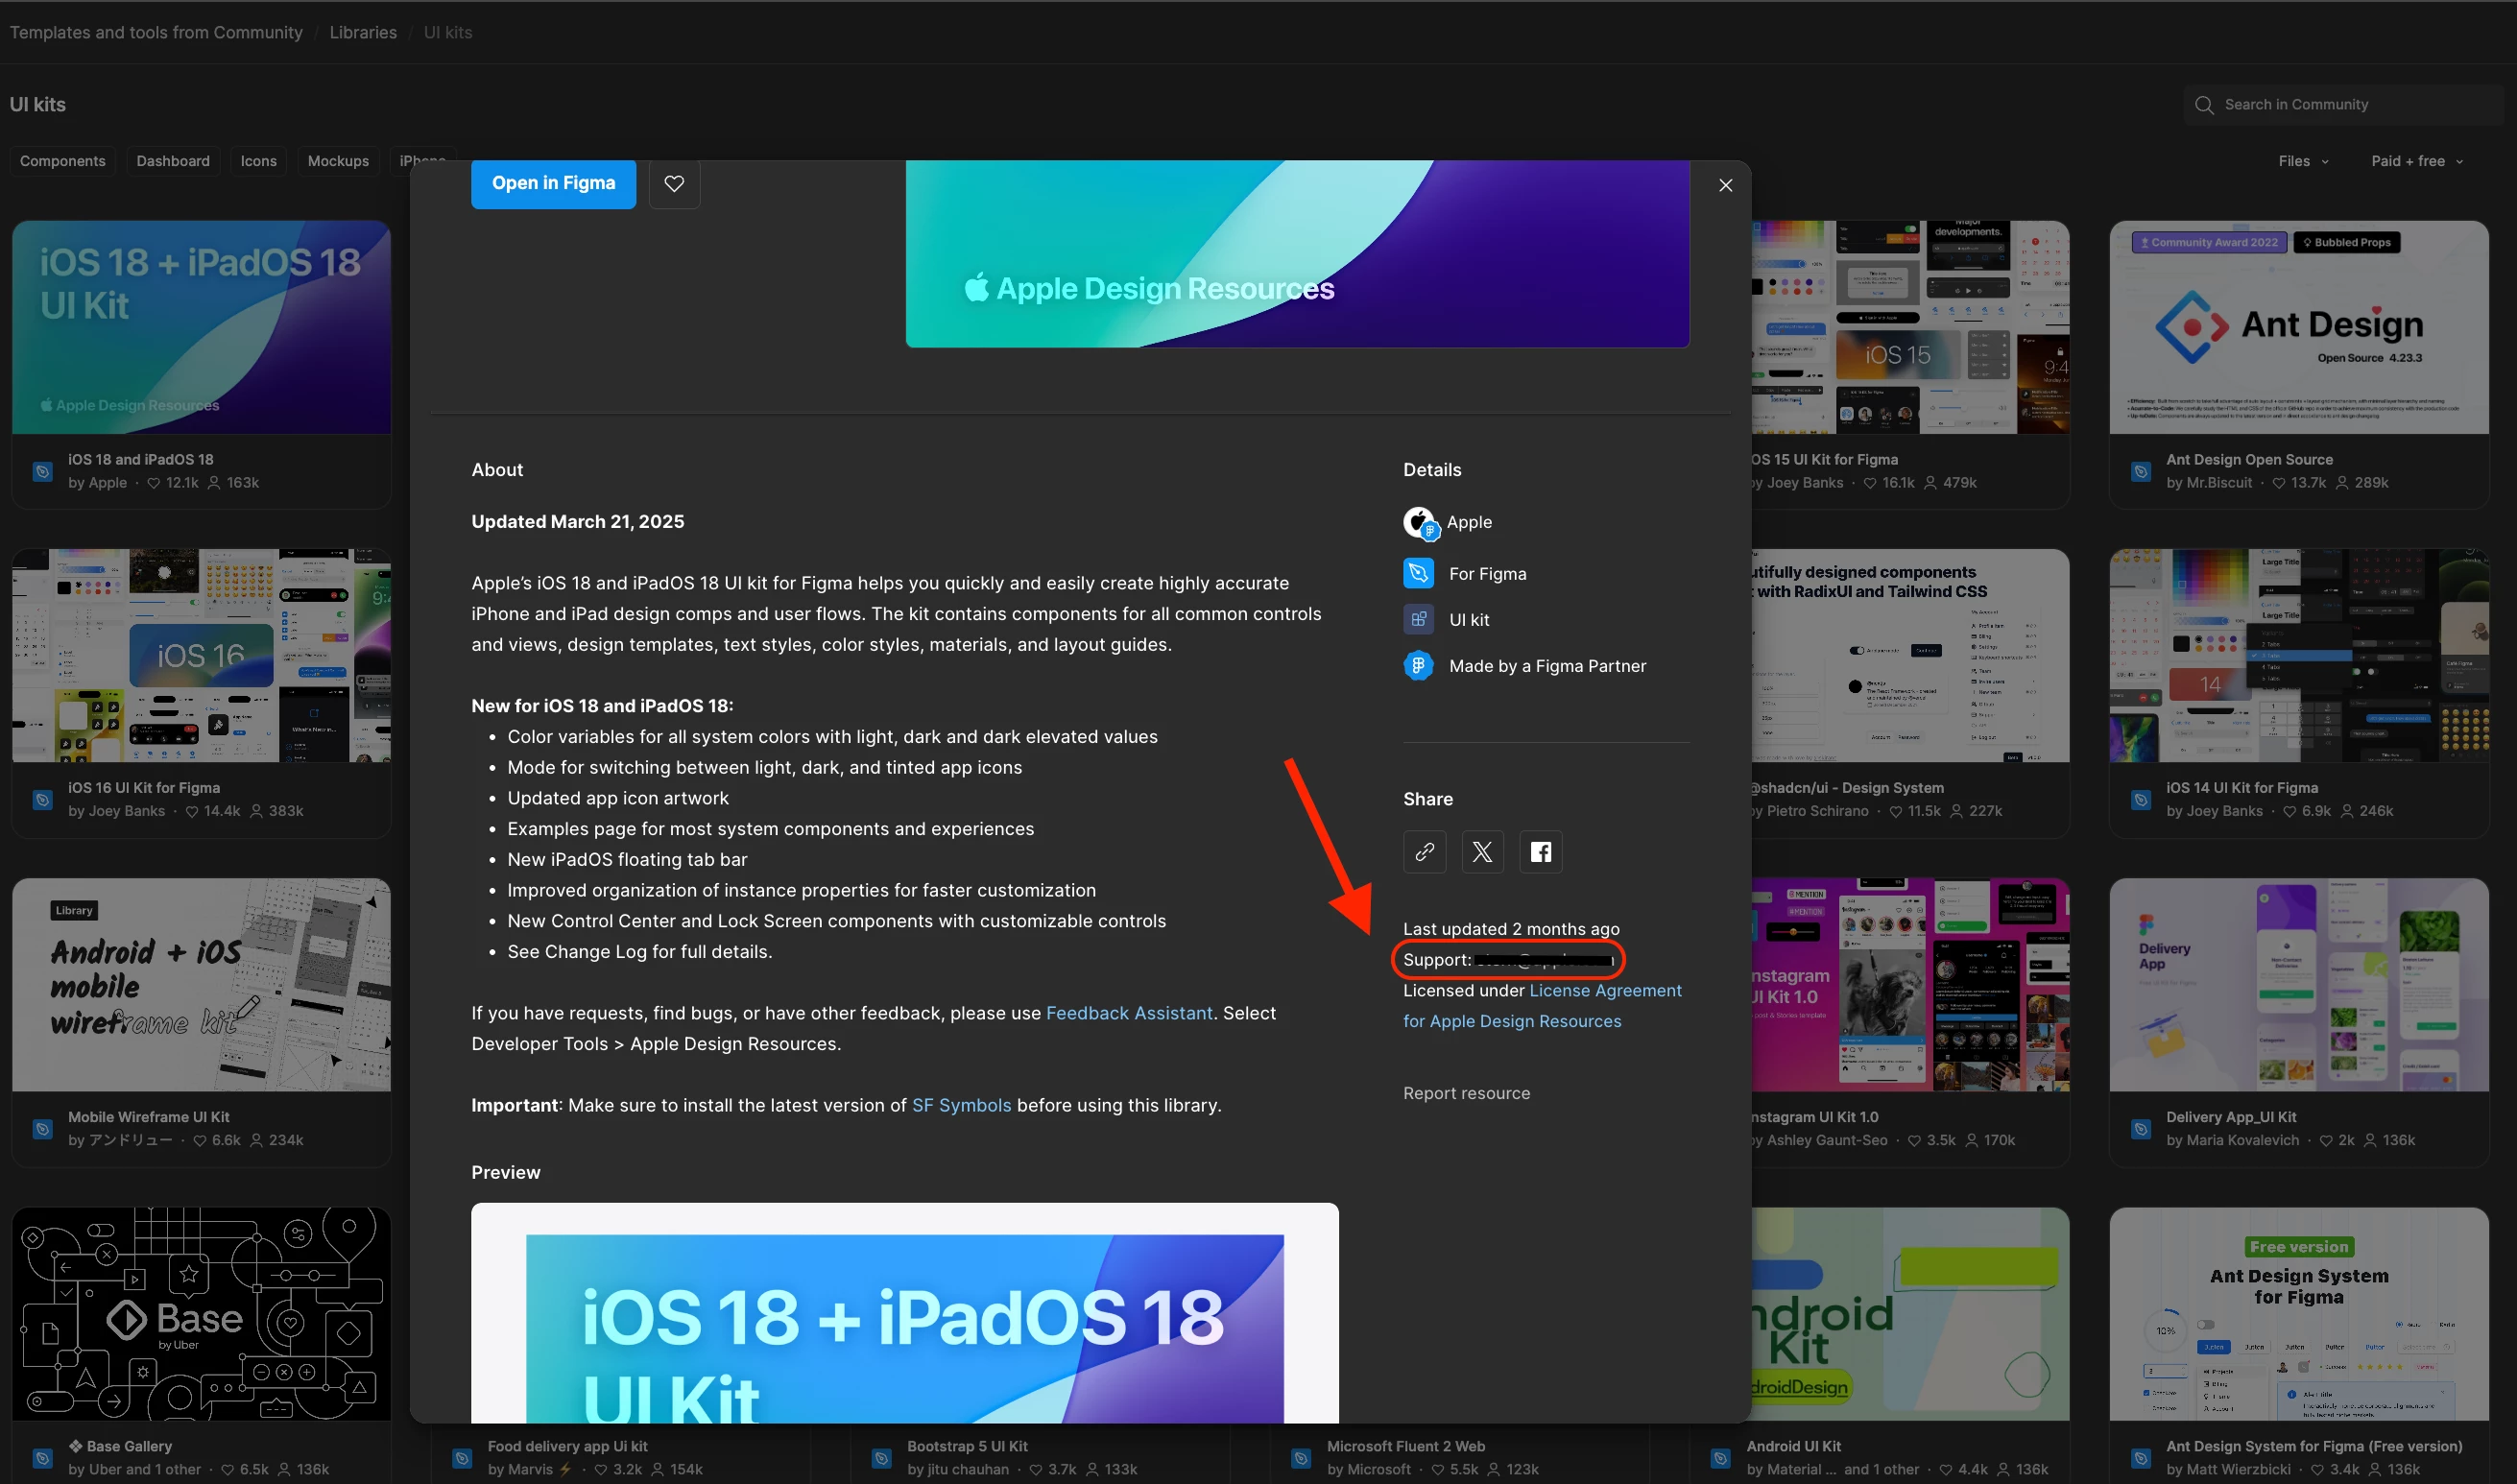
Task: Open the iOS 18 + iPadOS 18 UI Kit thumbnail
Action: [x=201, y=327]
